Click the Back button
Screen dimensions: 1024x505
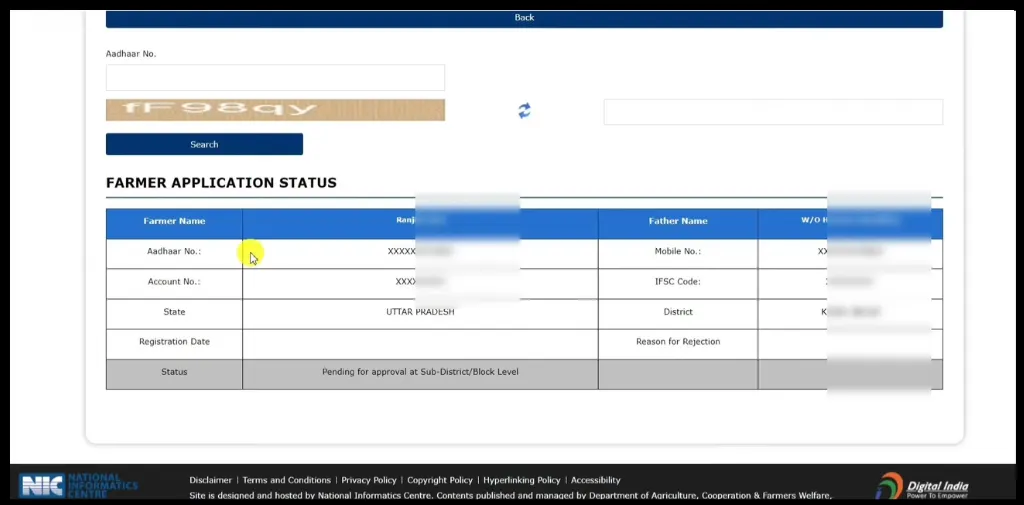(524, 18)
